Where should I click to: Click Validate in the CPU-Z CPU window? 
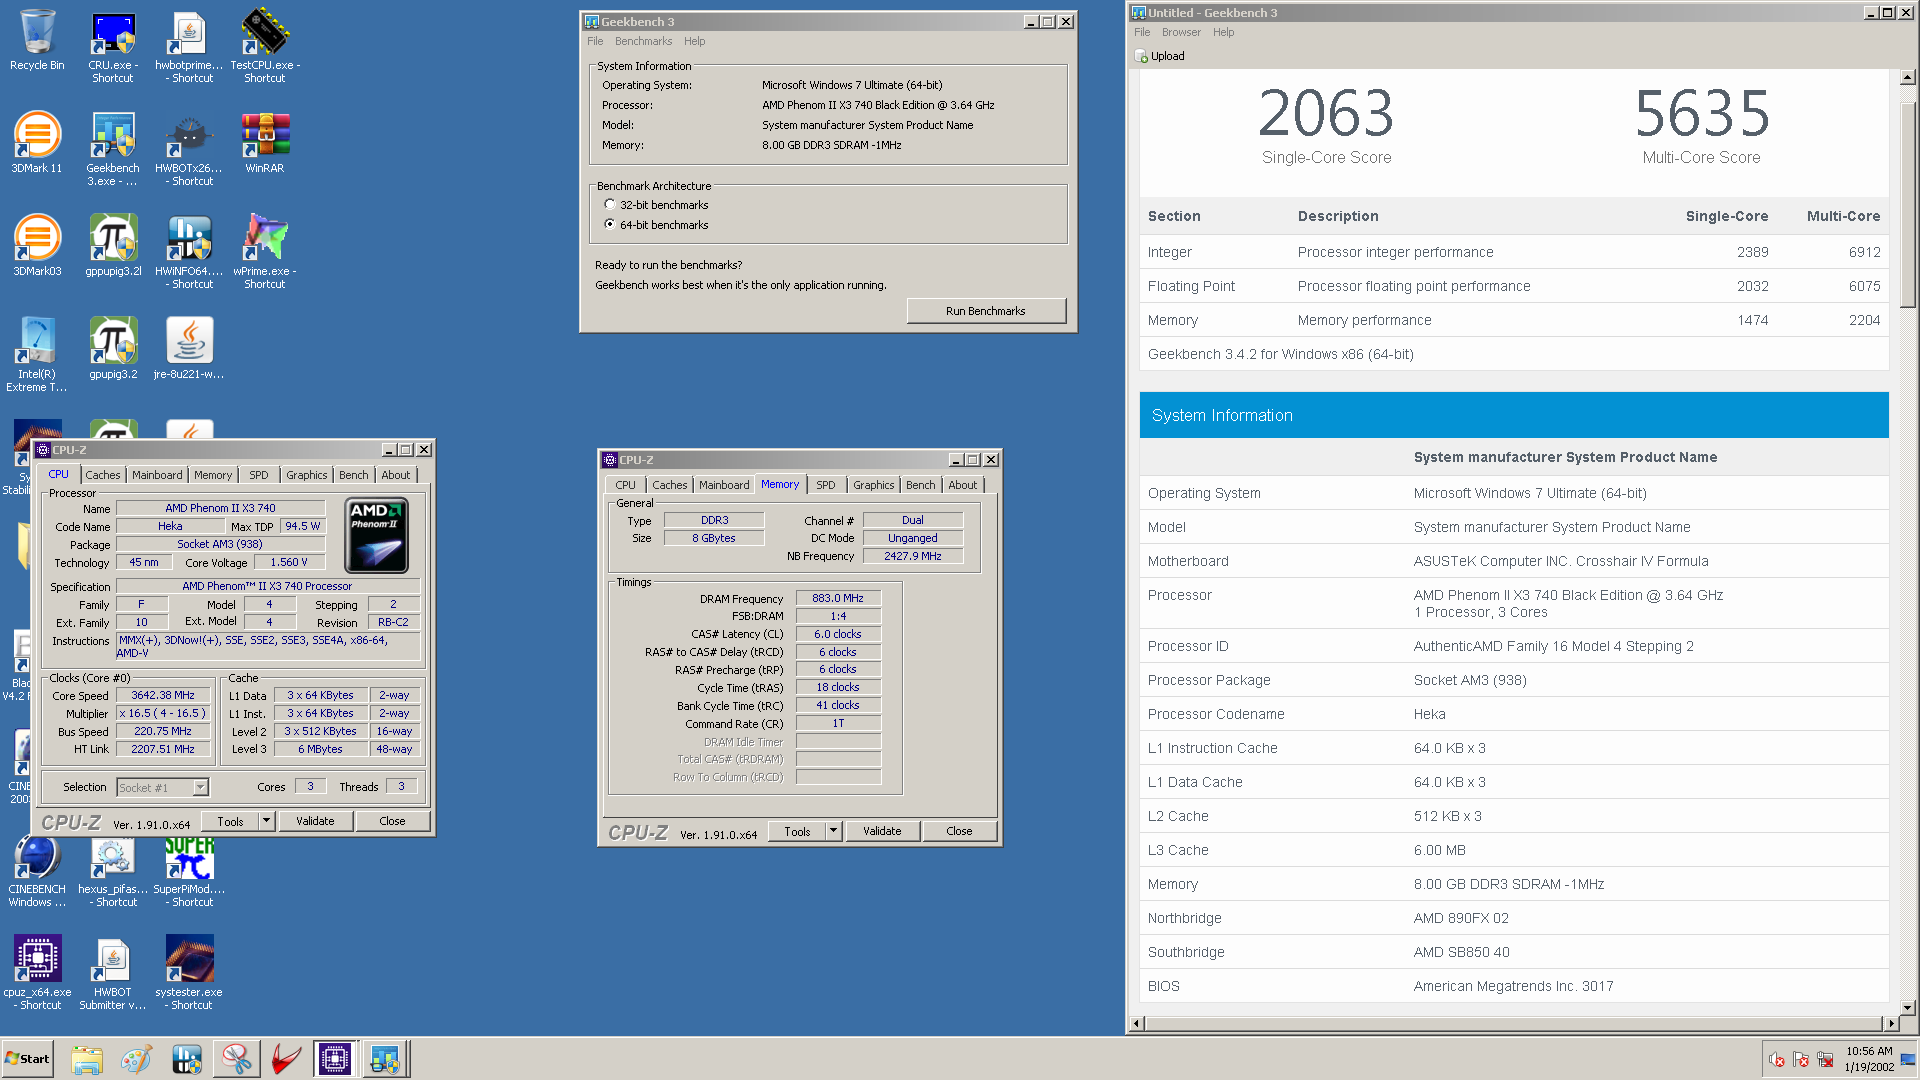[x=315, y=821]
